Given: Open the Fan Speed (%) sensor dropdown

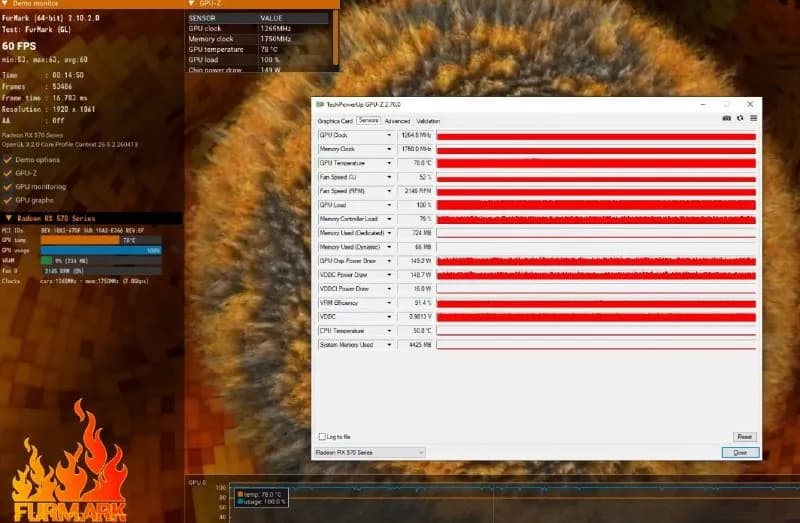Looking at the screenshot, I should (x=389, y=177).
